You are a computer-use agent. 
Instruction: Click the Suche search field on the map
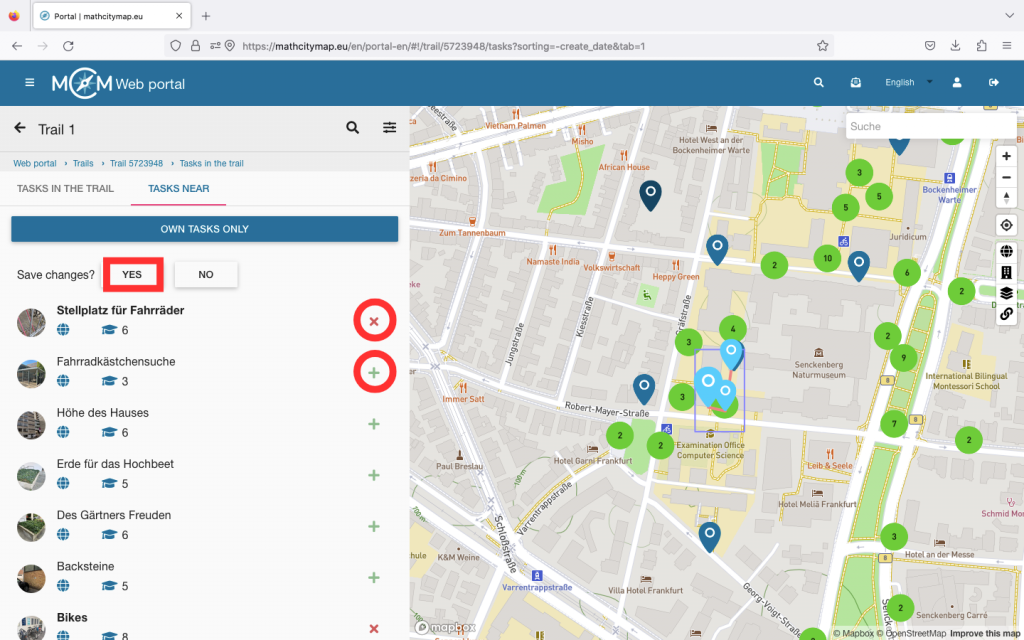(930, 126)
